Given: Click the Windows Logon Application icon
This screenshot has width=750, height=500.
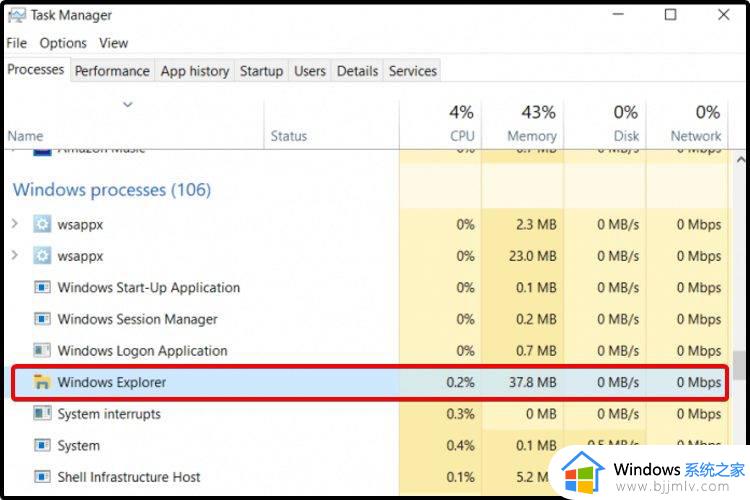Looking at the screenshot, I should (x=42, y=351).
